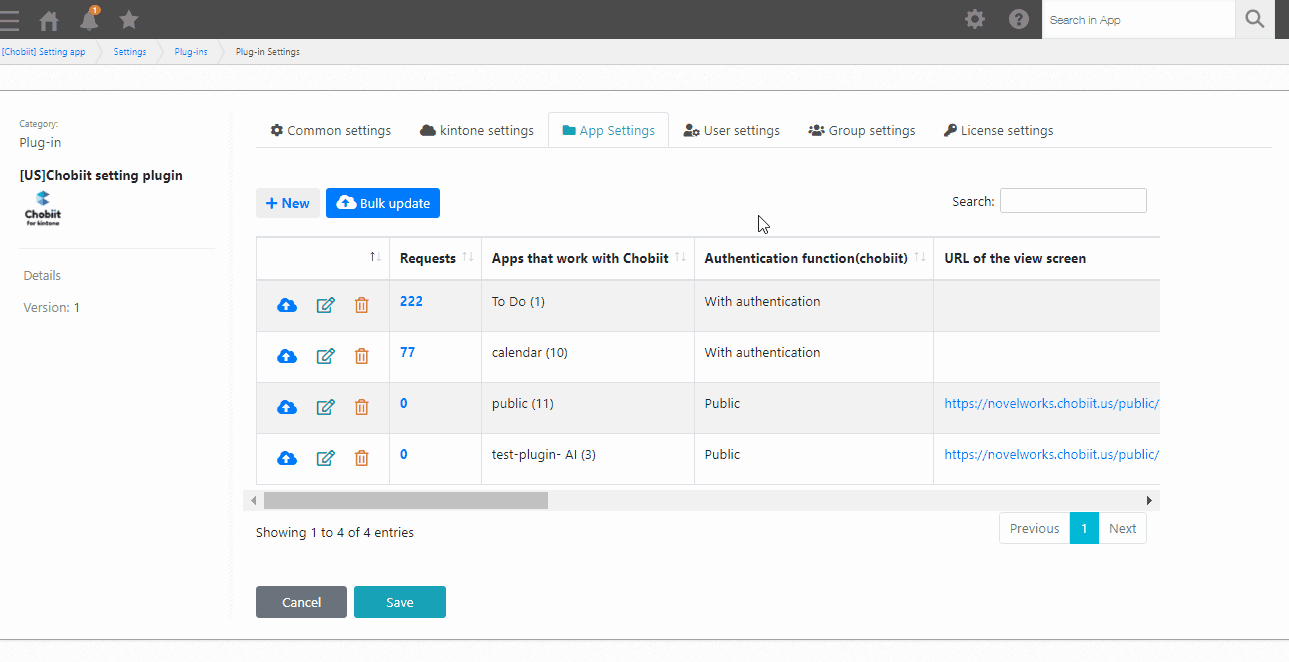Go to the home icon
Image resolution: width=1289 pixels, height=662 pixels.
coord(49,19)
